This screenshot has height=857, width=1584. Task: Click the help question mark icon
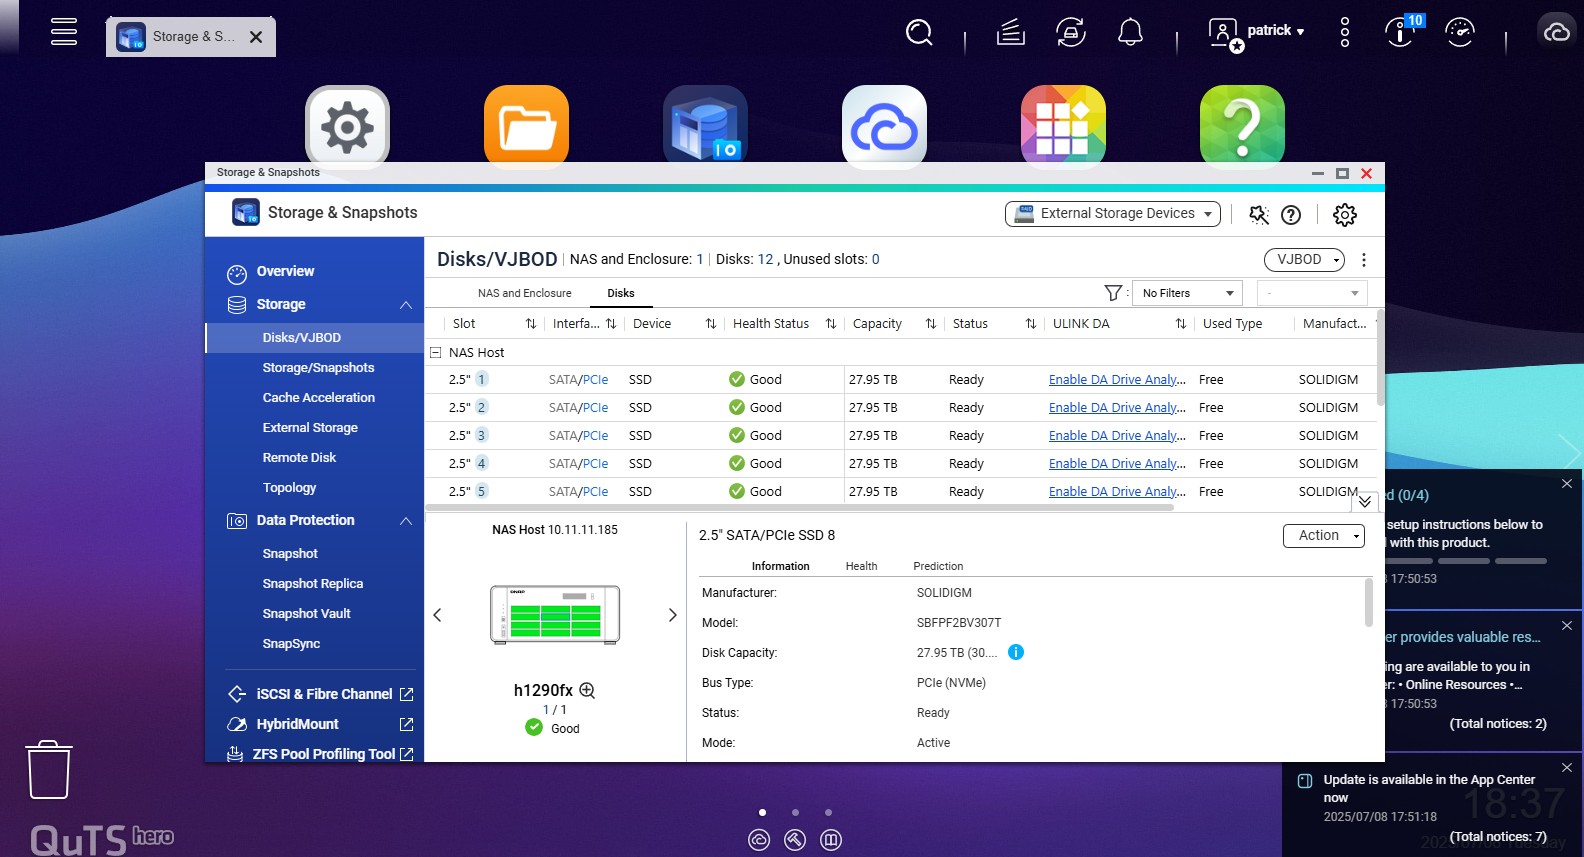(x=1291, y=215)
